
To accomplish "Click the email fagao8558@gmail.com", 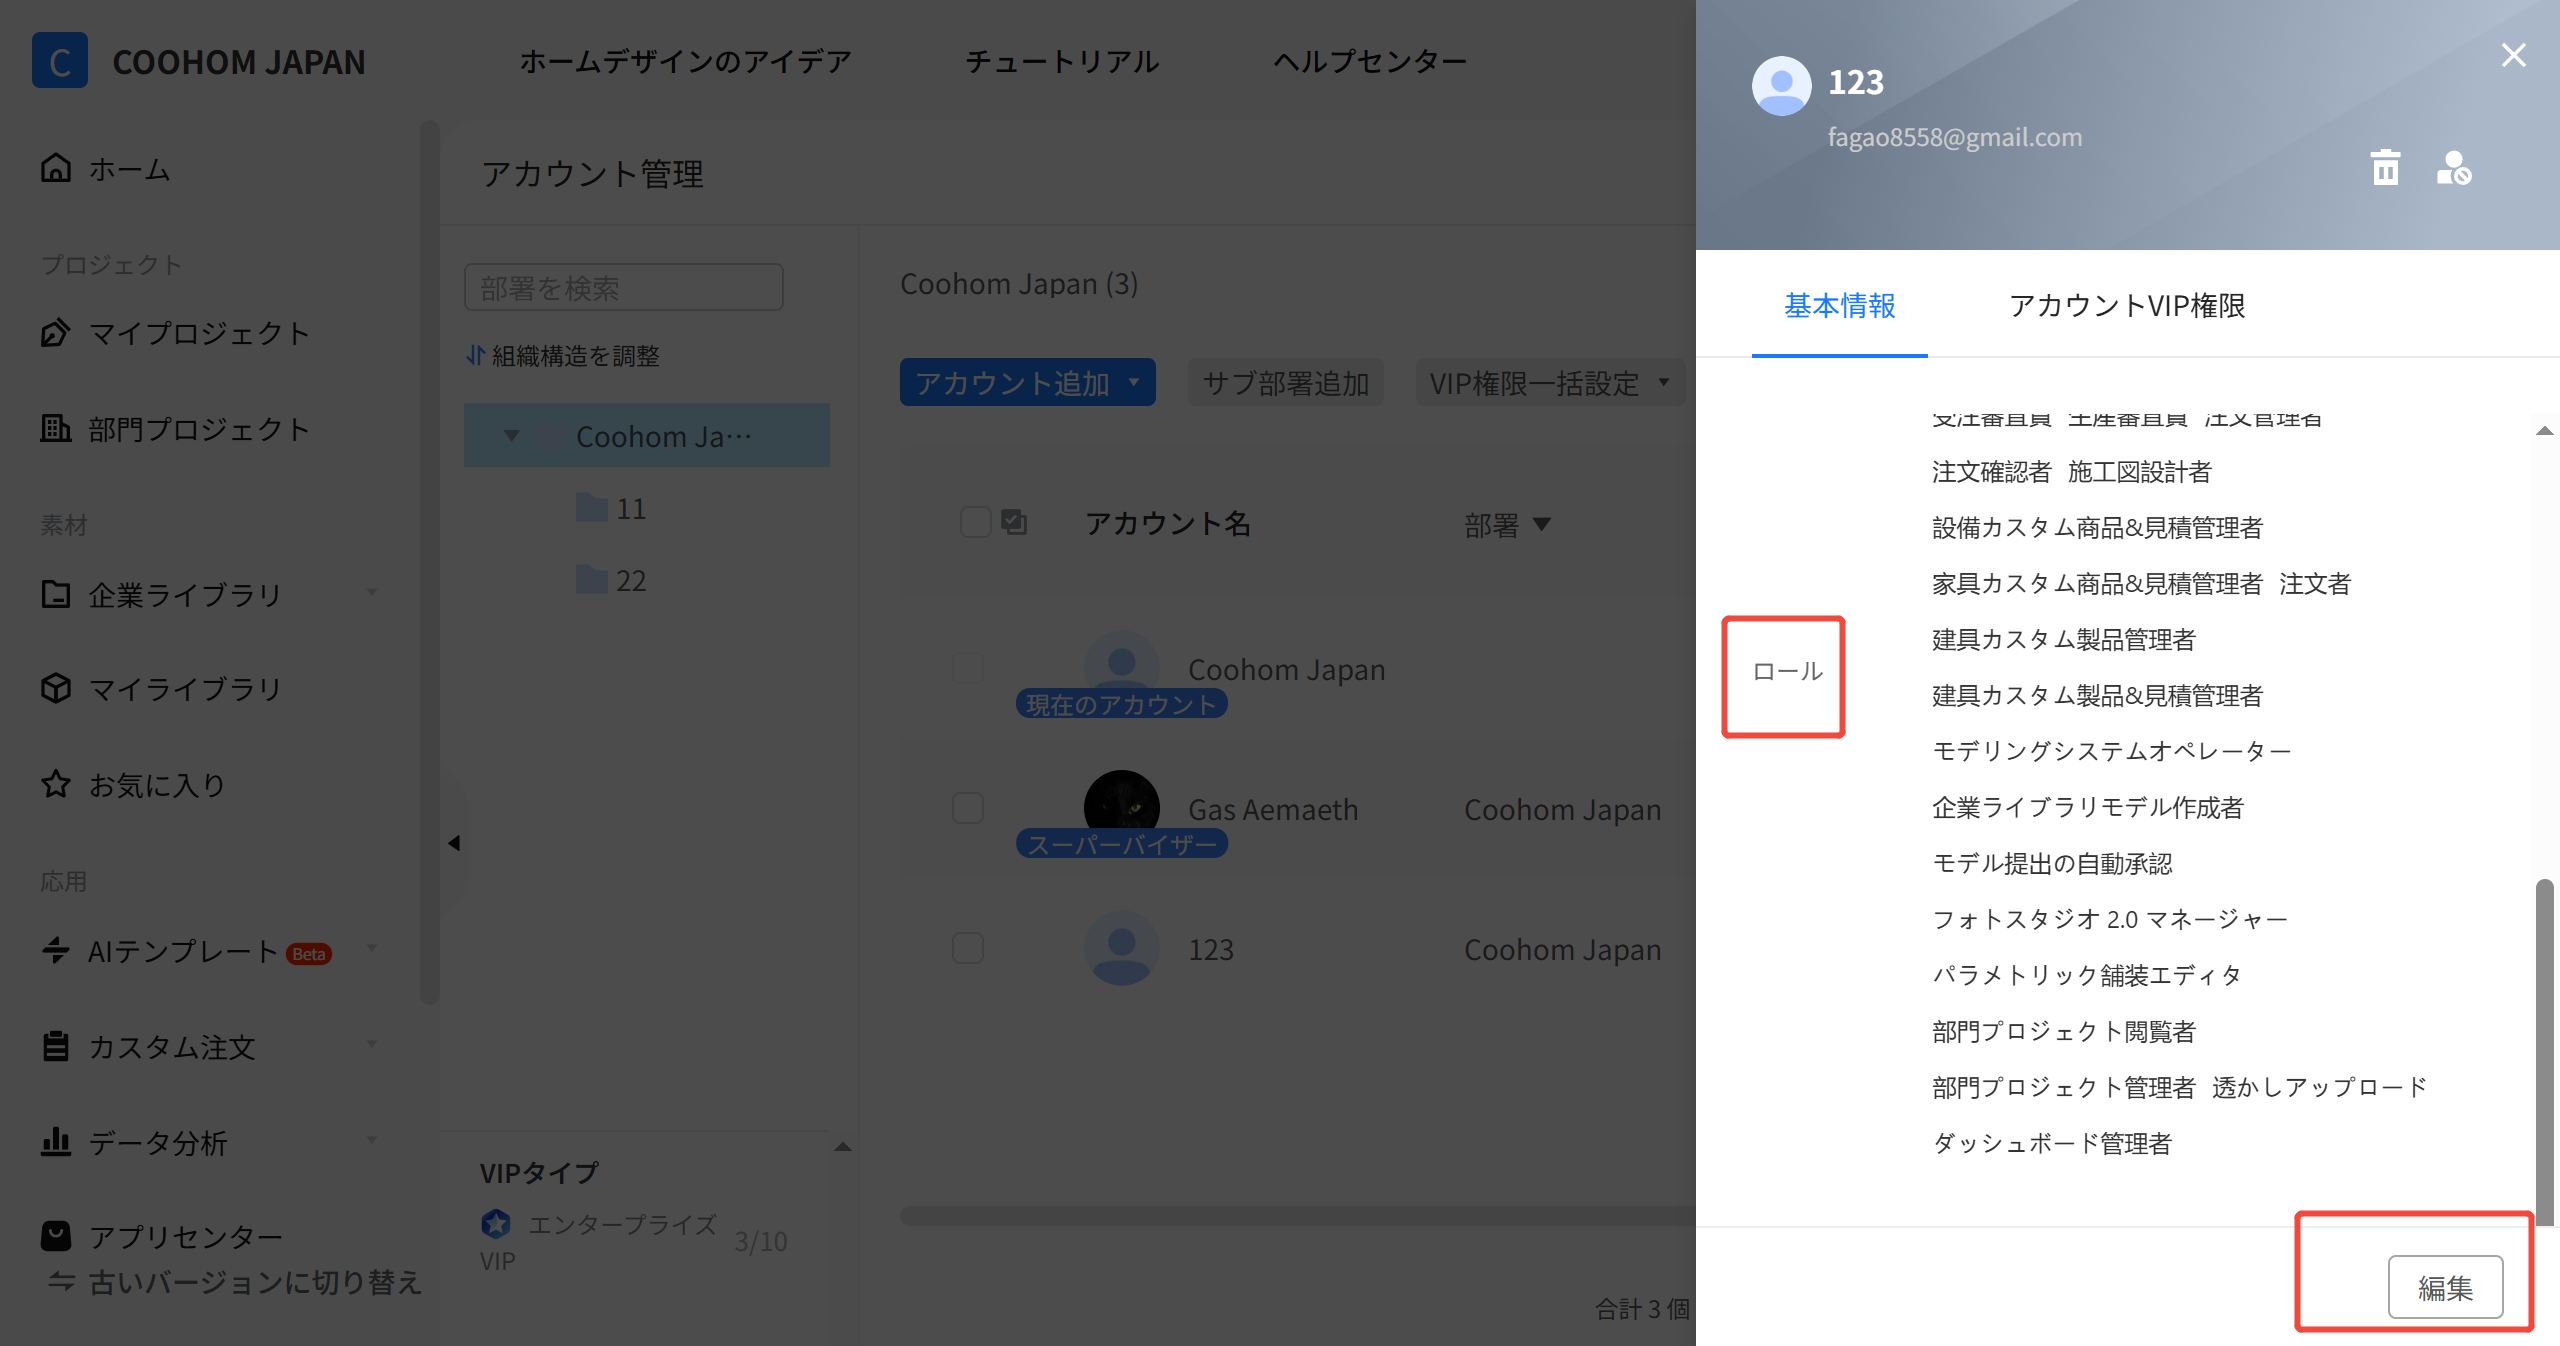I will (x=1955, y=137).
